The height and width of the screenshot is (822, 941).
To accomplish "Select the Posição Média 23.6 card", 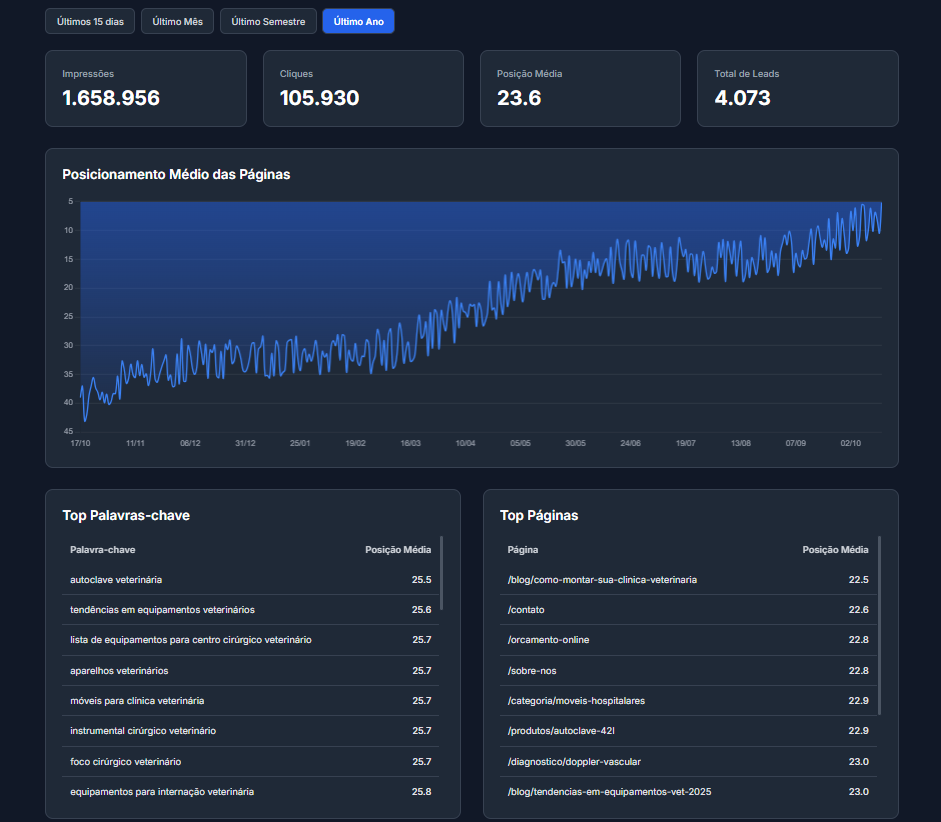I will [x=580, y=89].
